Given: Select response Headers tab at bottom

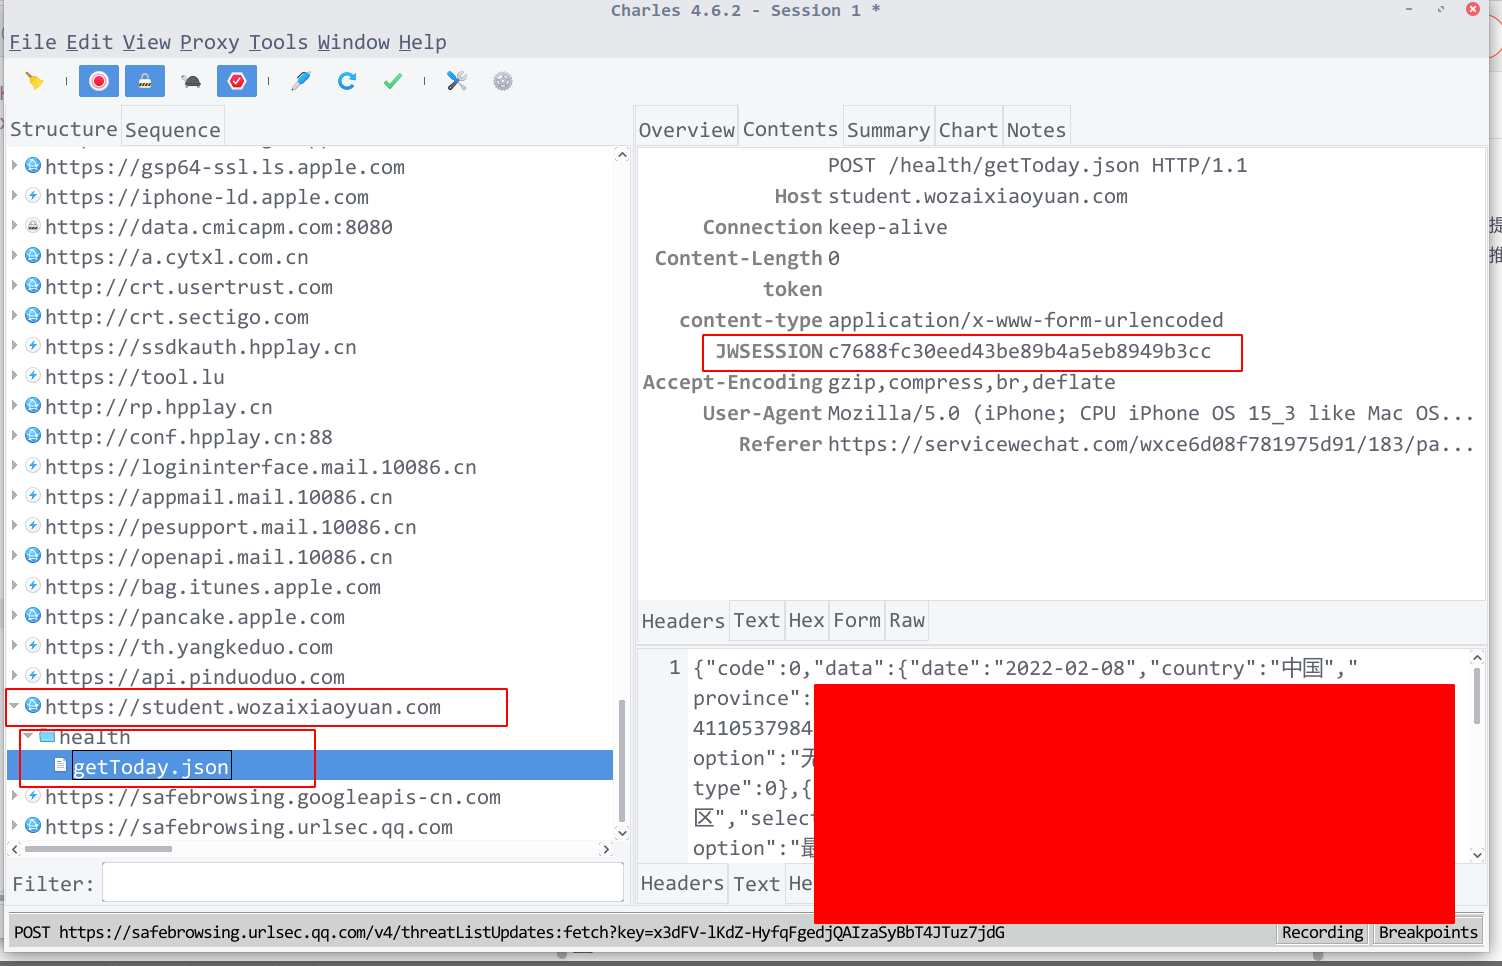Looking at the screenshot, I should pos(683,883).
